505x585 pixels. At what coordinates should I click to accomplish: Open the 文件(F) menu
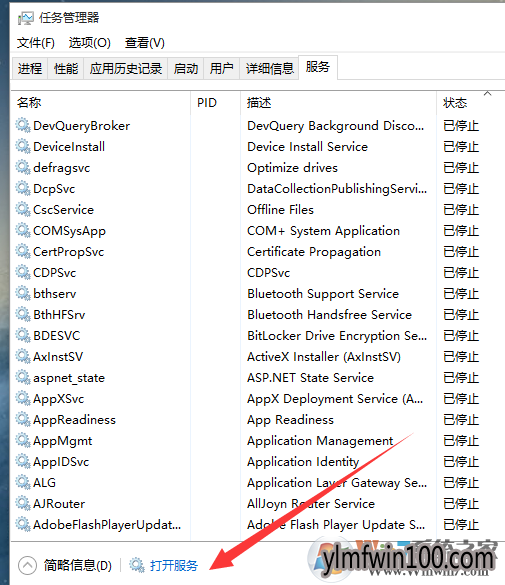[35, 43]
